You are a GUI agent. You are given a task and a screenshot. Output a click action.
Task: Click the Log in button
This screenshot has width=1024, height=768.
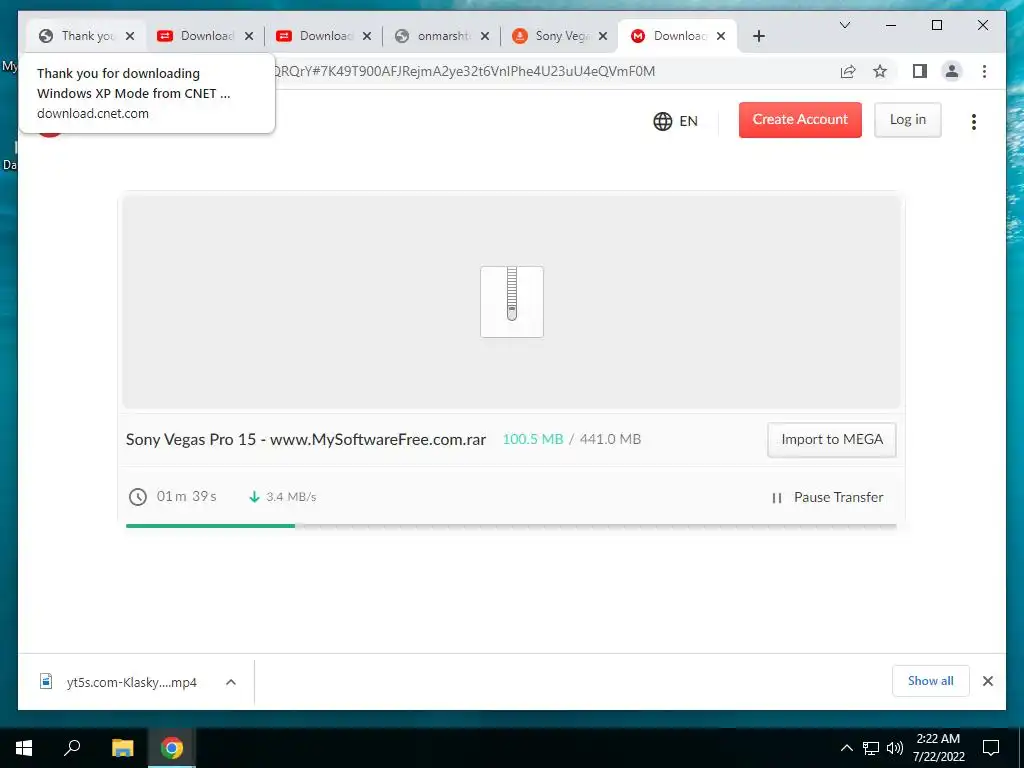click(x=908, y=120)
